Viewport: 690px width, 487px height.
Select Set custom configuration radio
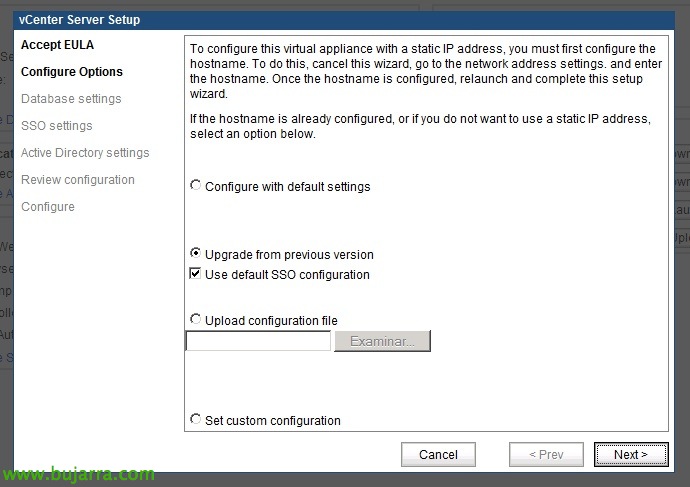[195, 419]
